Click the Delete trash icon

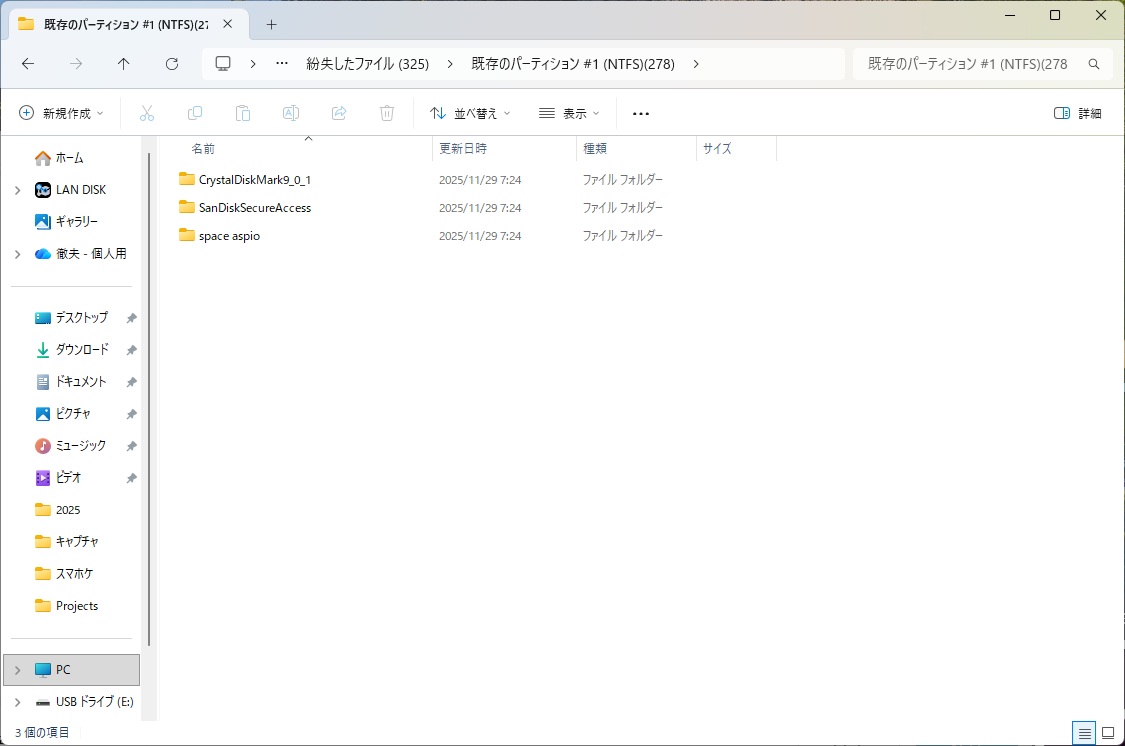(387, 113)
